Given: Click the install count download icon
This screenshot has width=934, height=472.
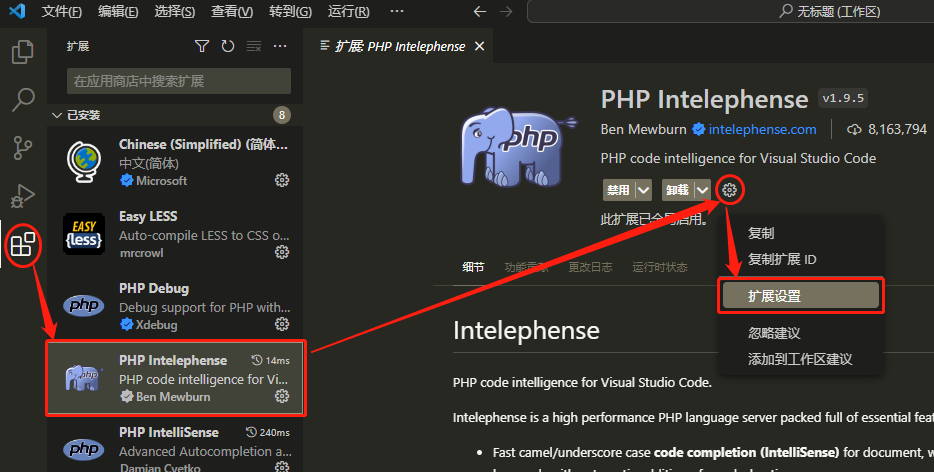Looking at the screenshot, I should tap(854, 129).
